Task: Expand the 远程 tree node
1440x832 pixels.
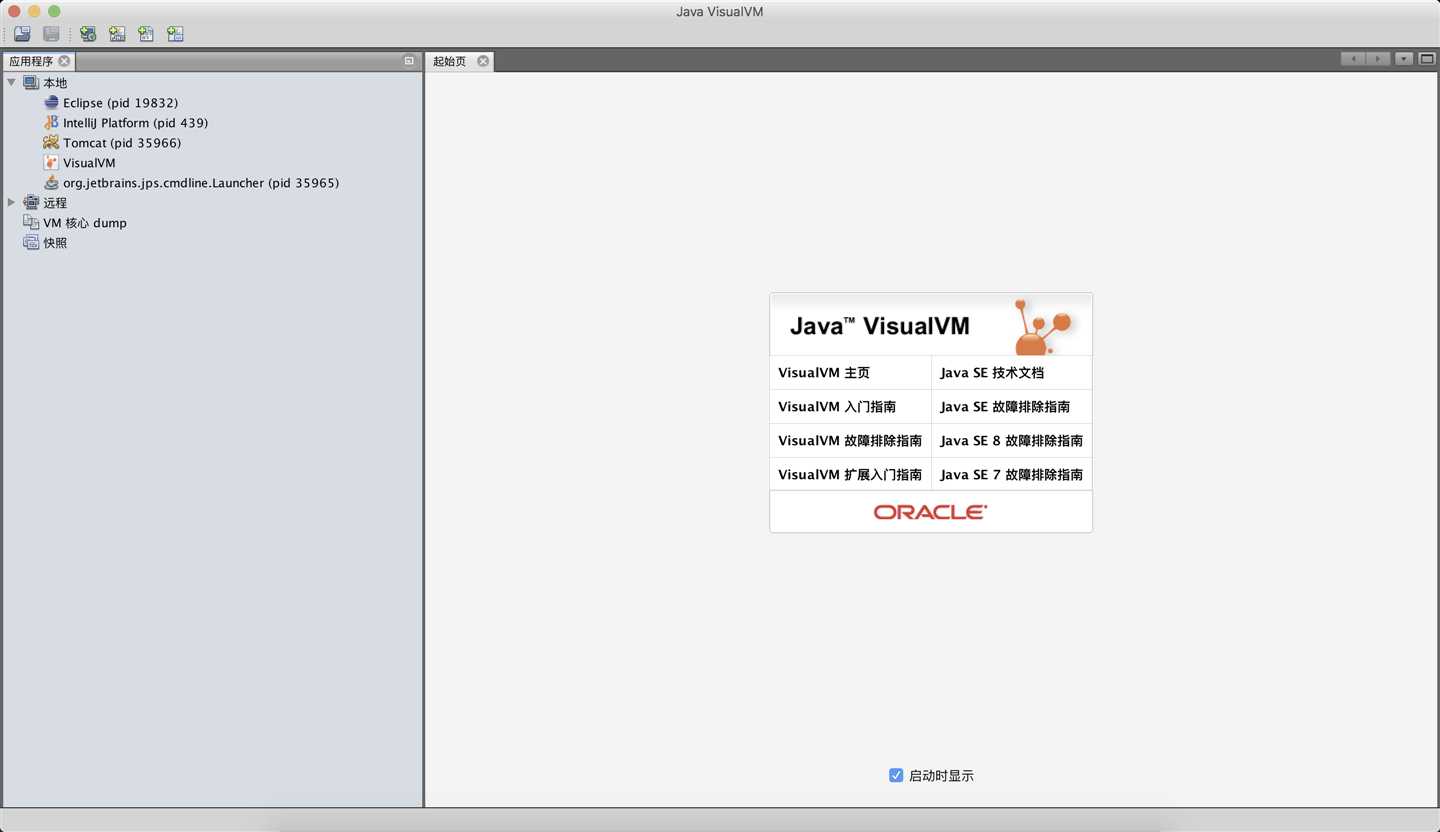Action: 11,202
